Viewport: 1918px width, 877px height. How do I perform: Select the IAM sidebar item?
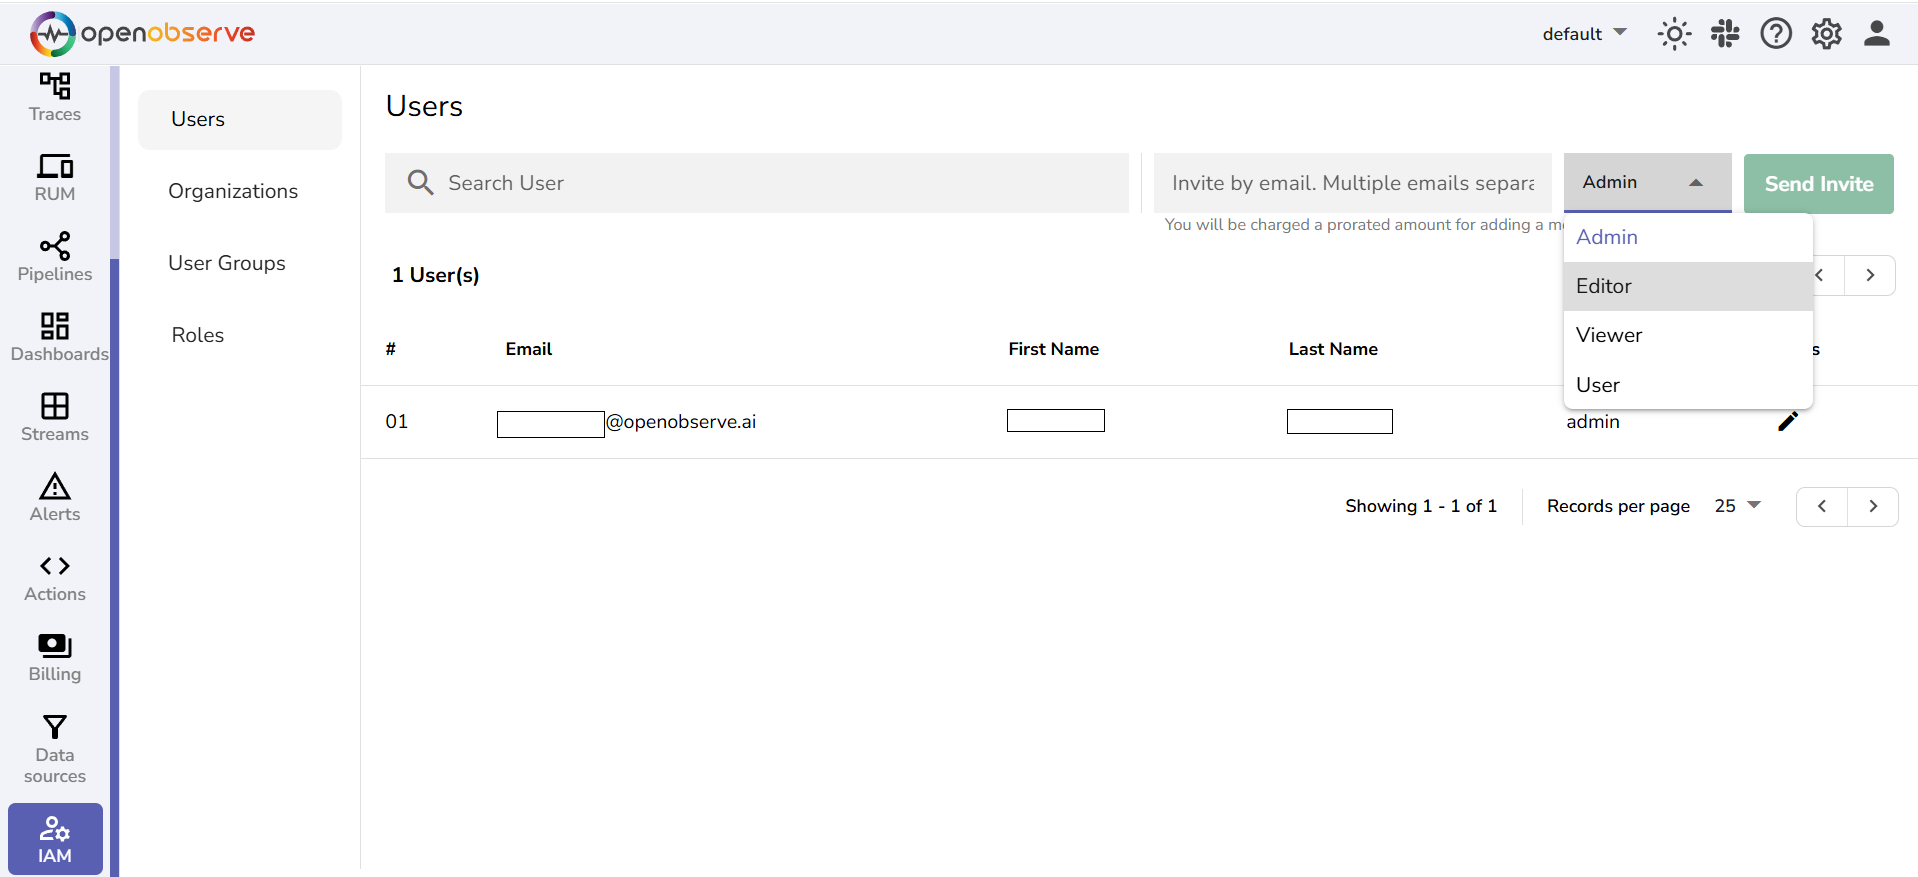tap(55, 840)
